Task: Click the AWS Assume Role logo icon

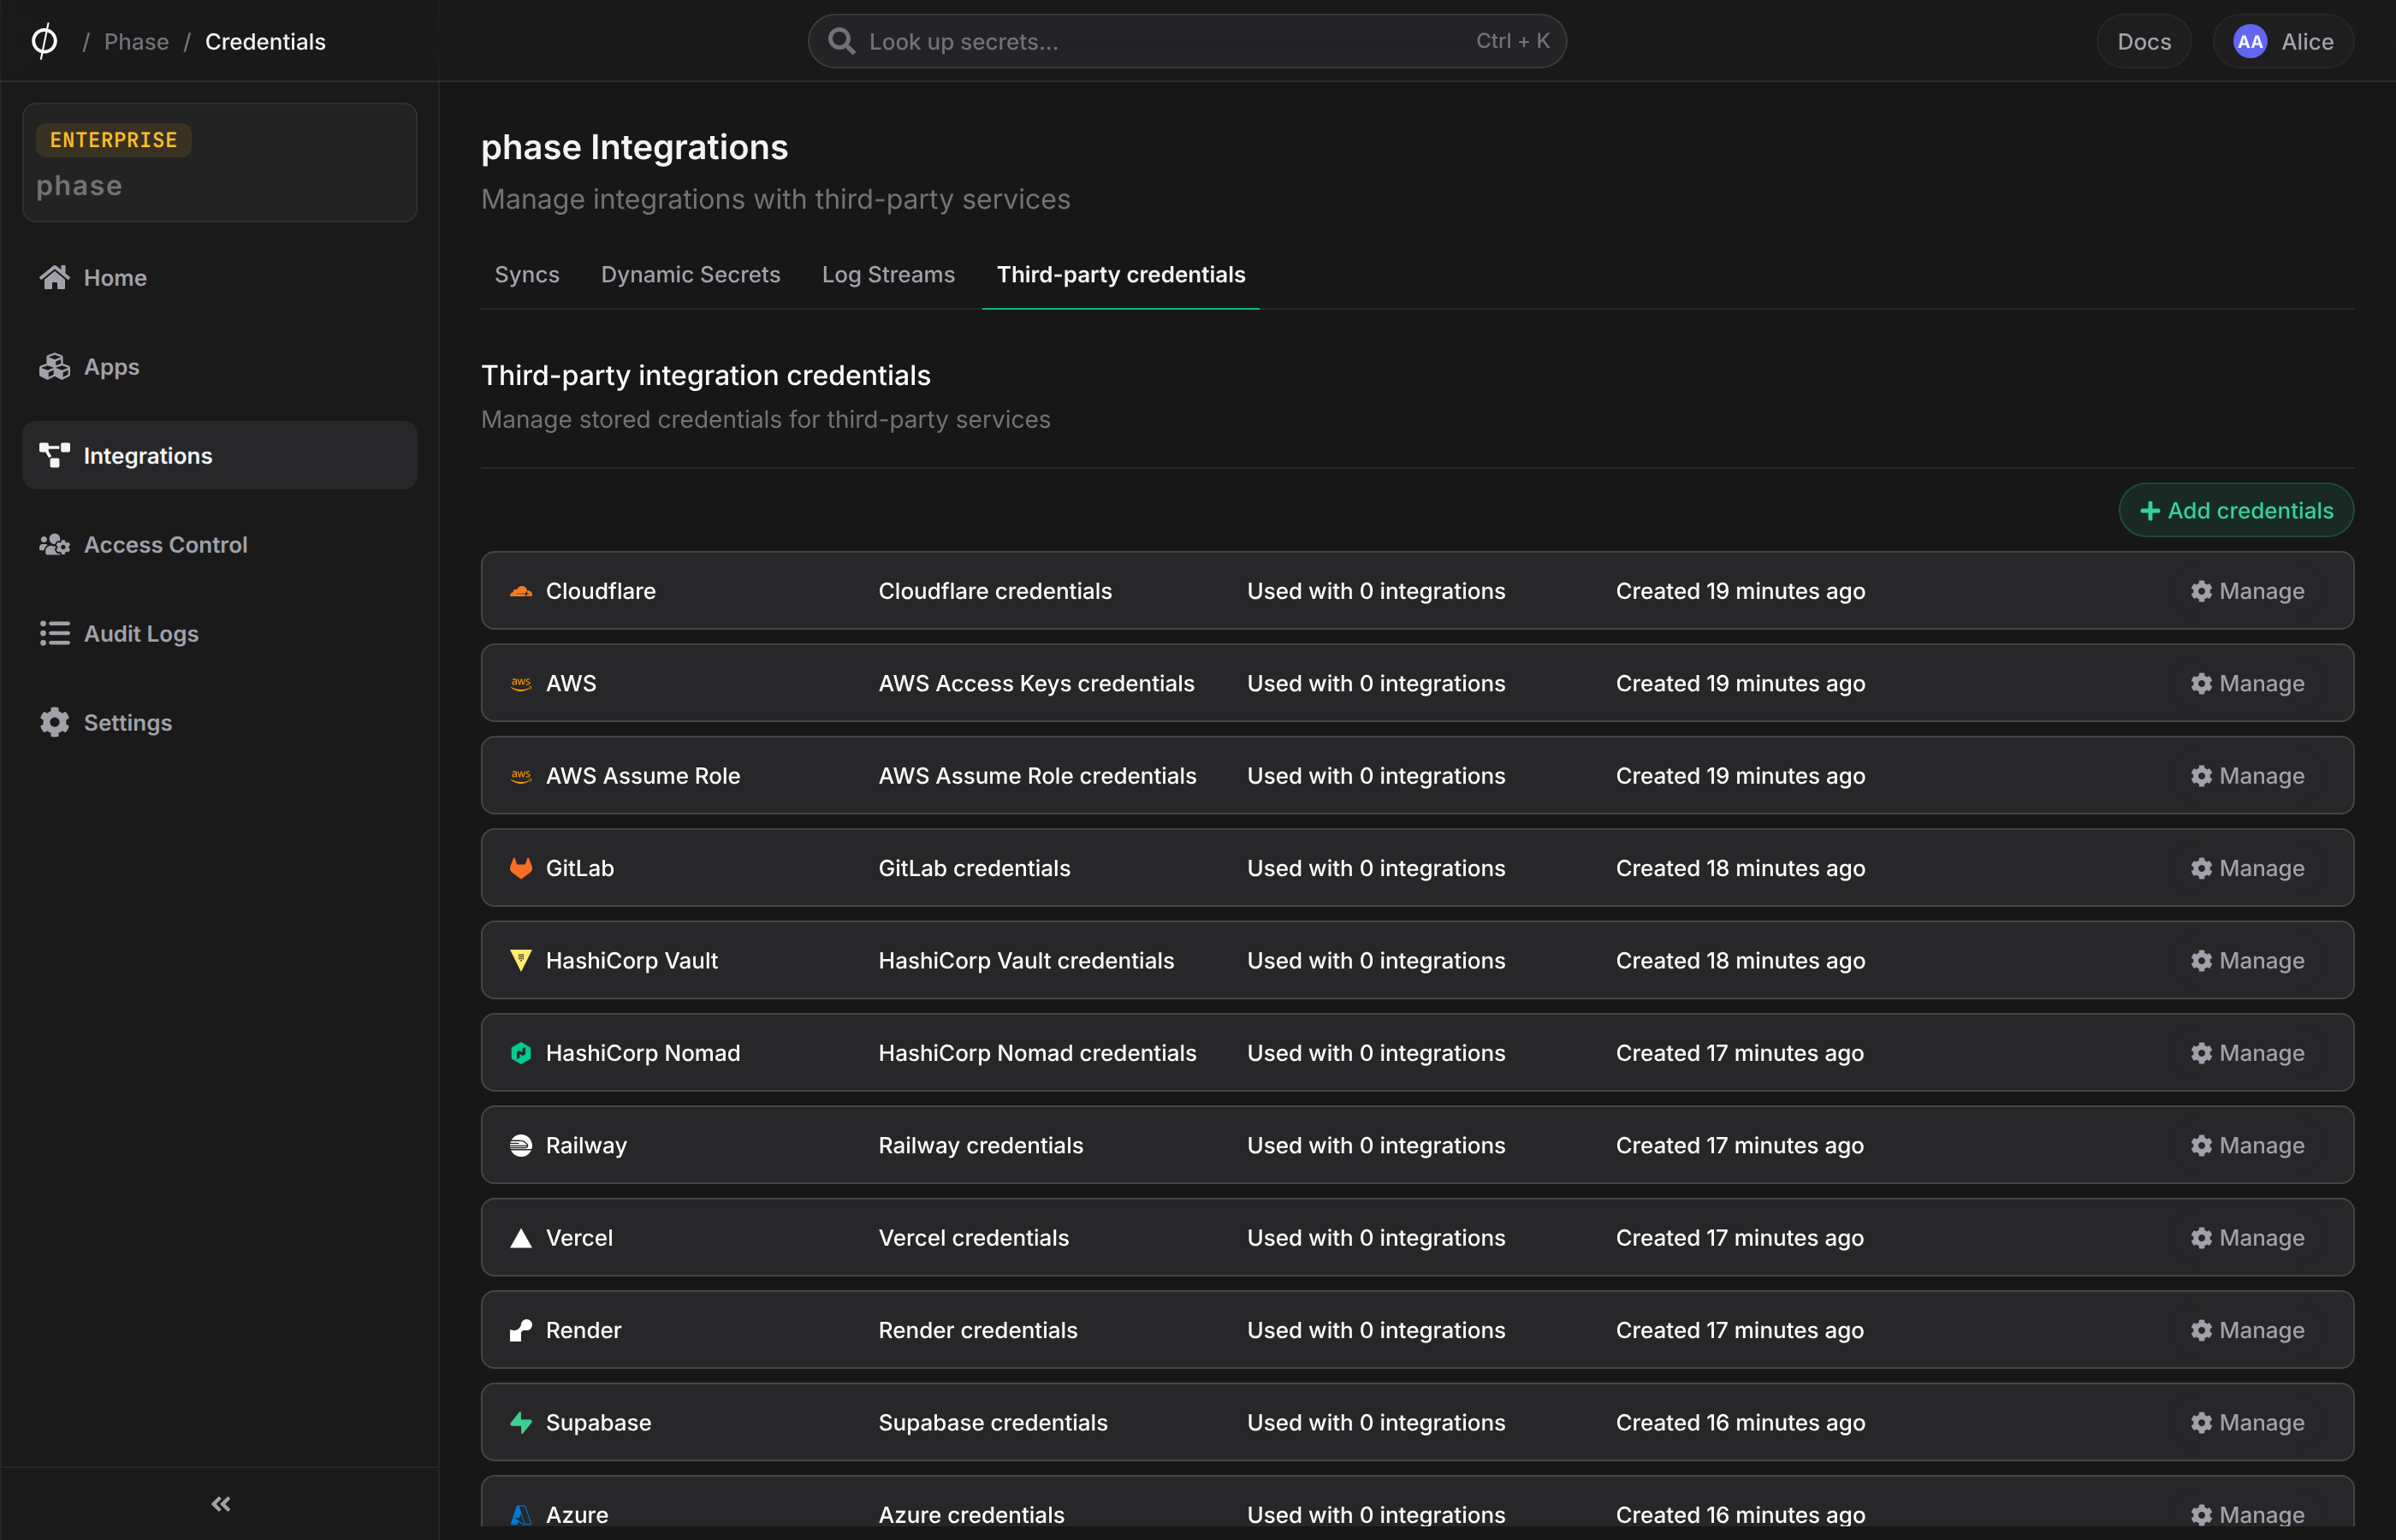Action: (521, 776)
